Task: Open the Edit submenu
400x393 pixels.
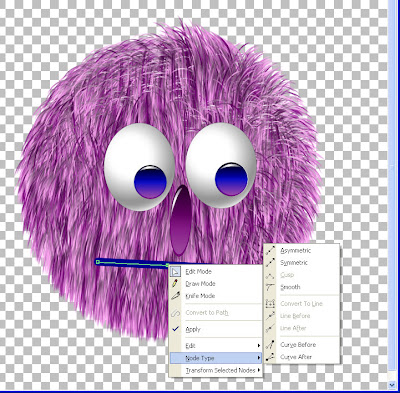Action: pyautogui.click(x=216, y=346)
